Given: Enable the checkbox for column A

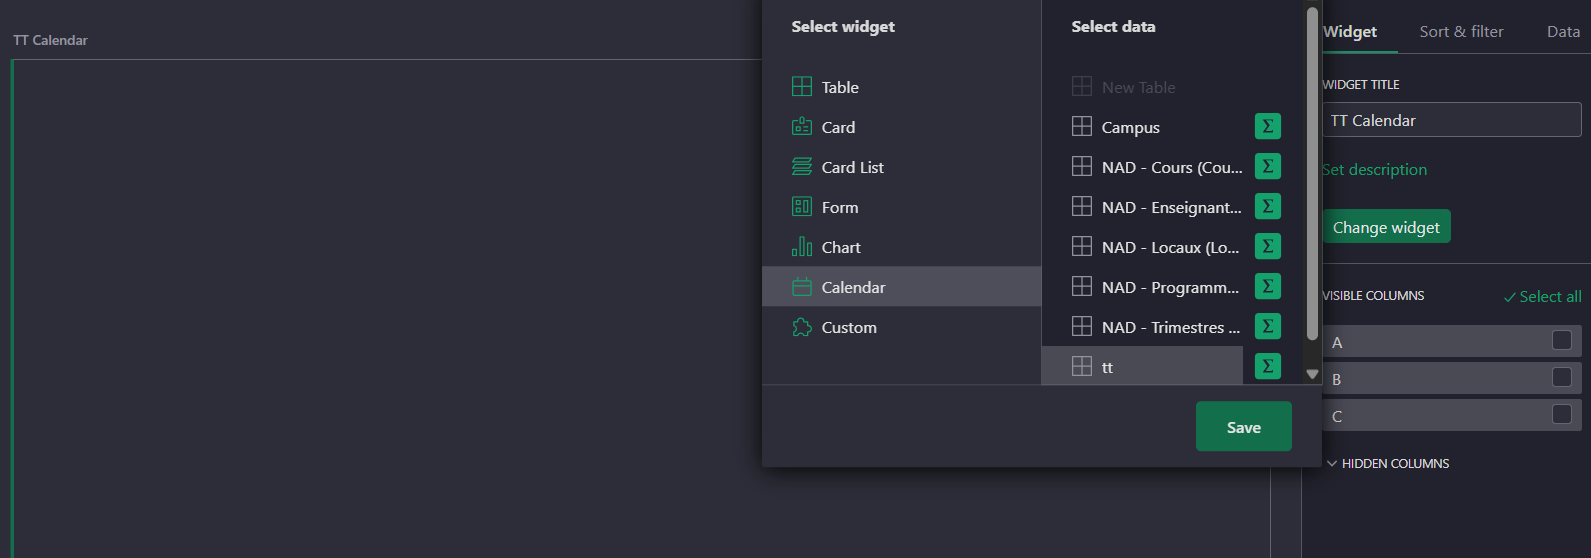Looking at the screenshot, I should (1561, 341).
